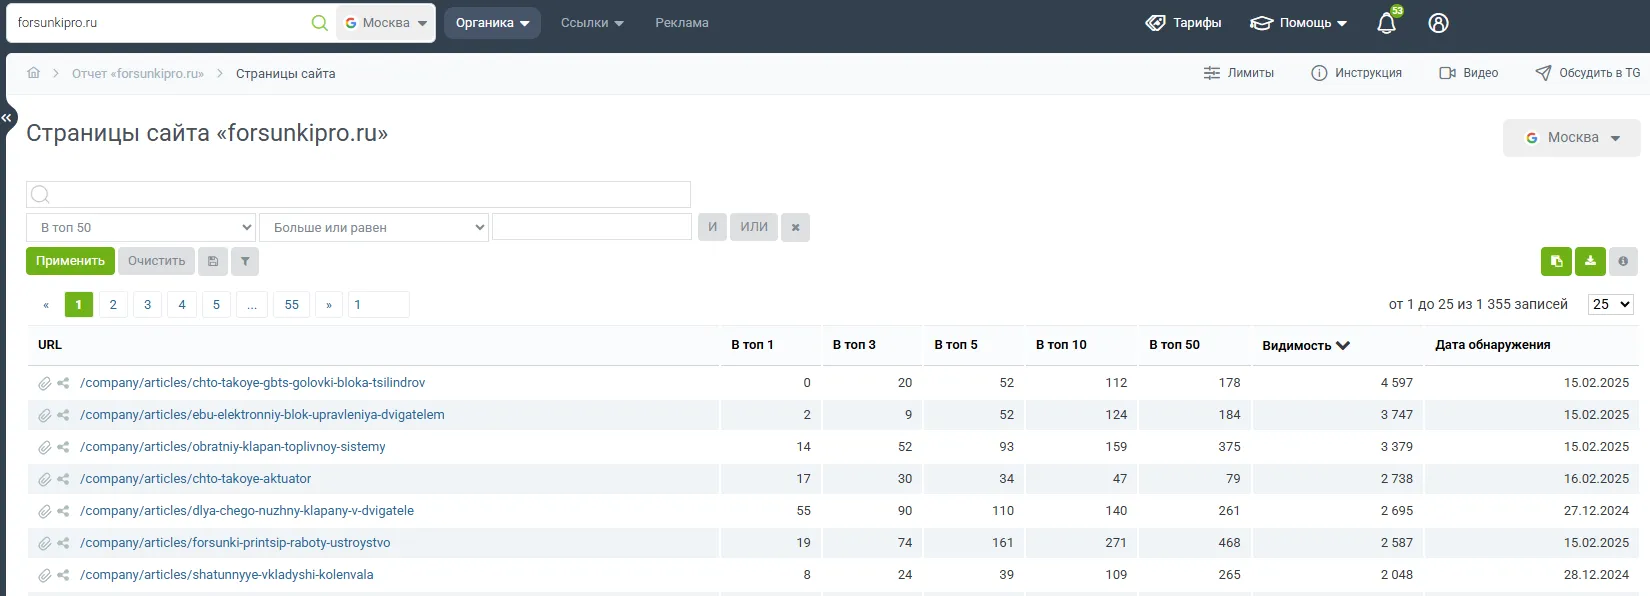Click share icon for chto-takoye-aktuator row
Screen dimensions: 1650x596
tap(63, 479)
